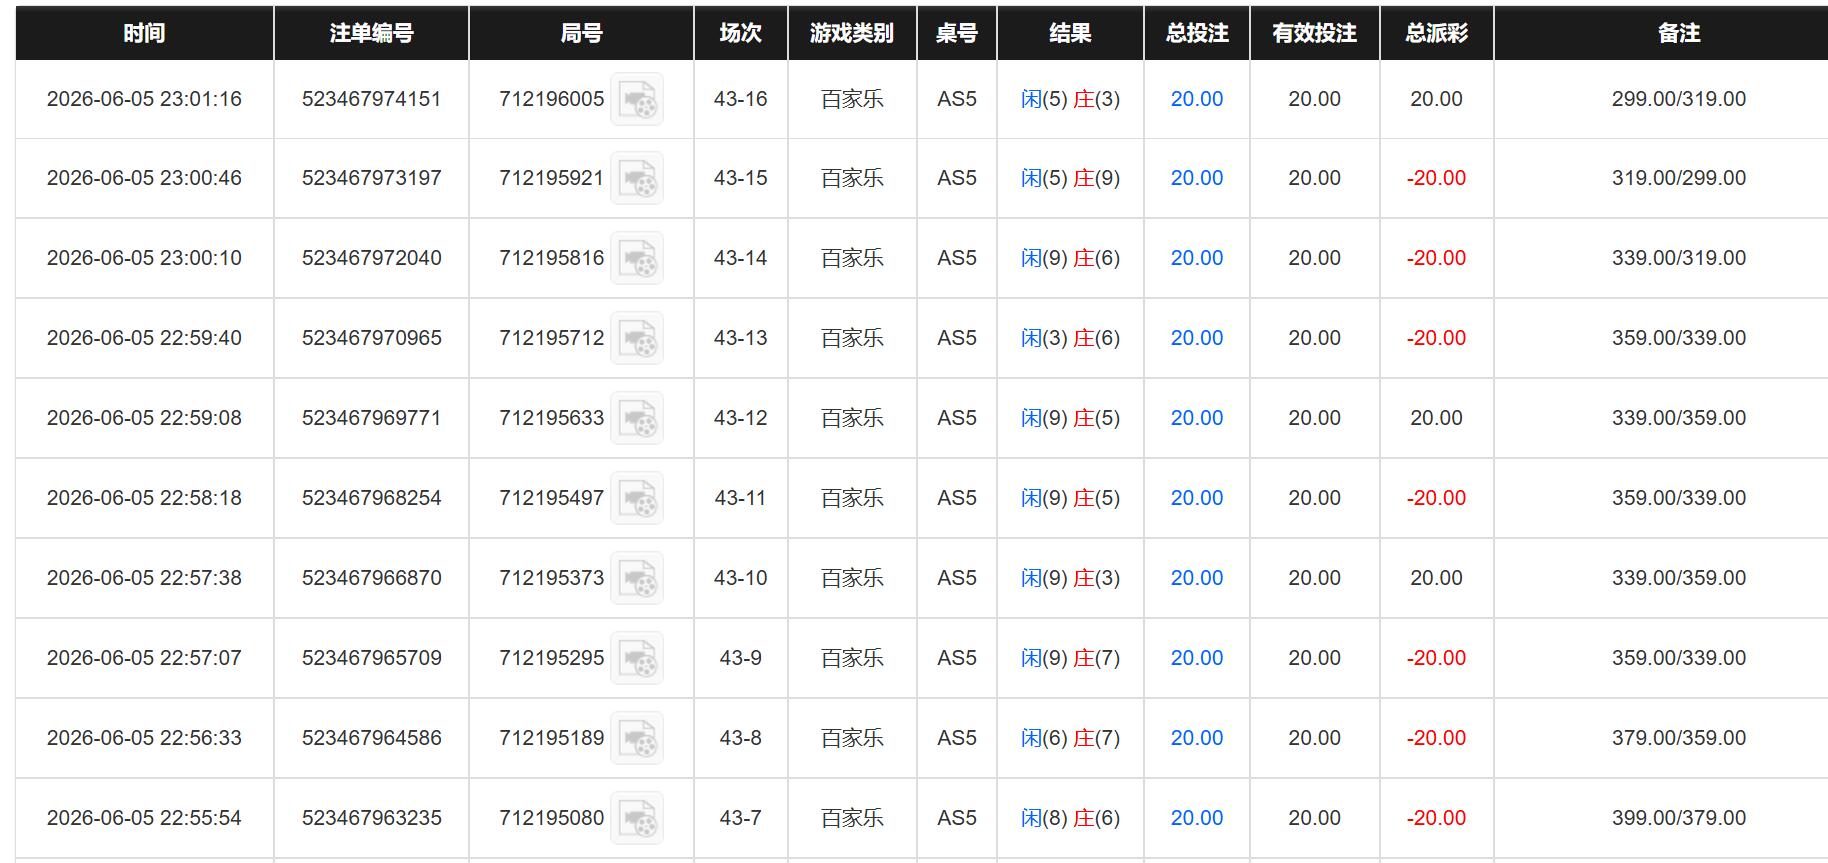This screenshot has height=863, width=1828.
Task: Select bet slip number 523467966870
Action: (371, 578)
